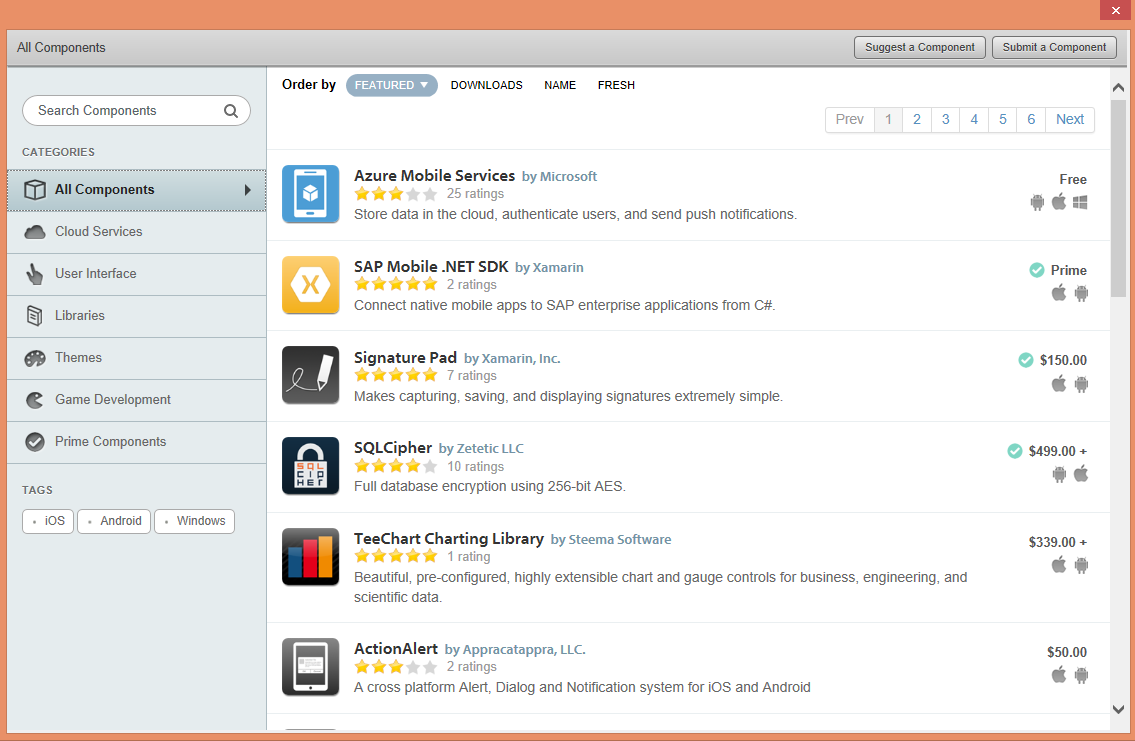Go to page 3 of results
Viewport: 1135px width, 741px height.
(x=945, y=119)
